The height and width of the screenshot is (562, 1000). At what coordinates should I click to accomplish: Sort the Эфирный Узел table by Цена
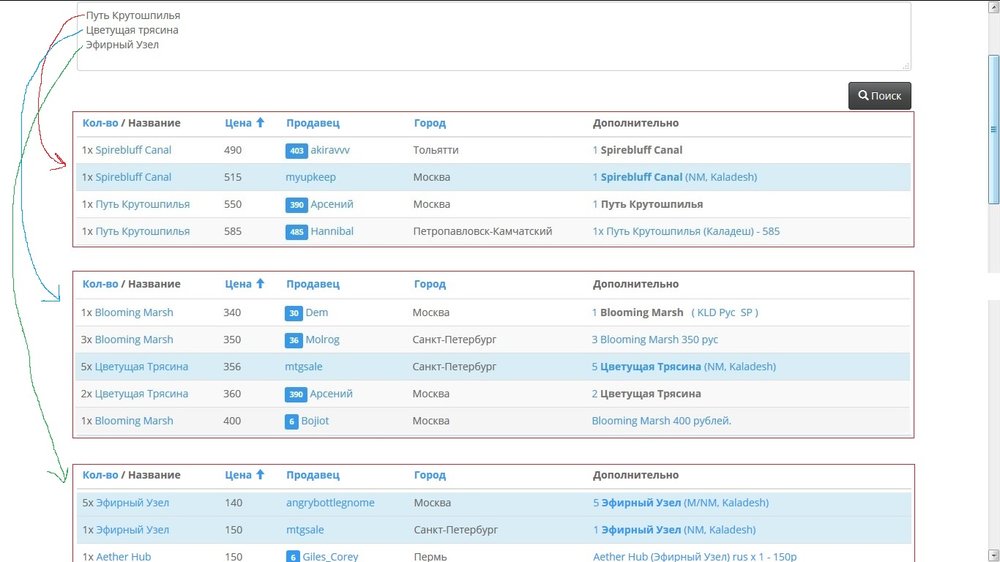(x=238, y=475)
